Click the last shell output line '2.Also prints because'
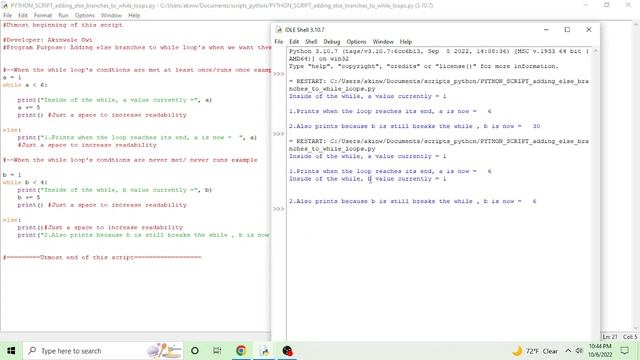 coord(413,201)
